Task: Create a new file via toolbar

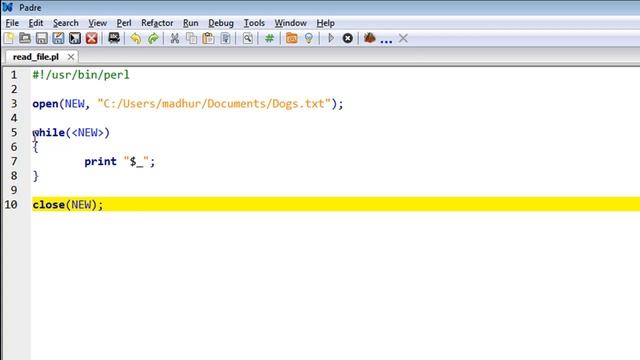Action: [9, 38]
